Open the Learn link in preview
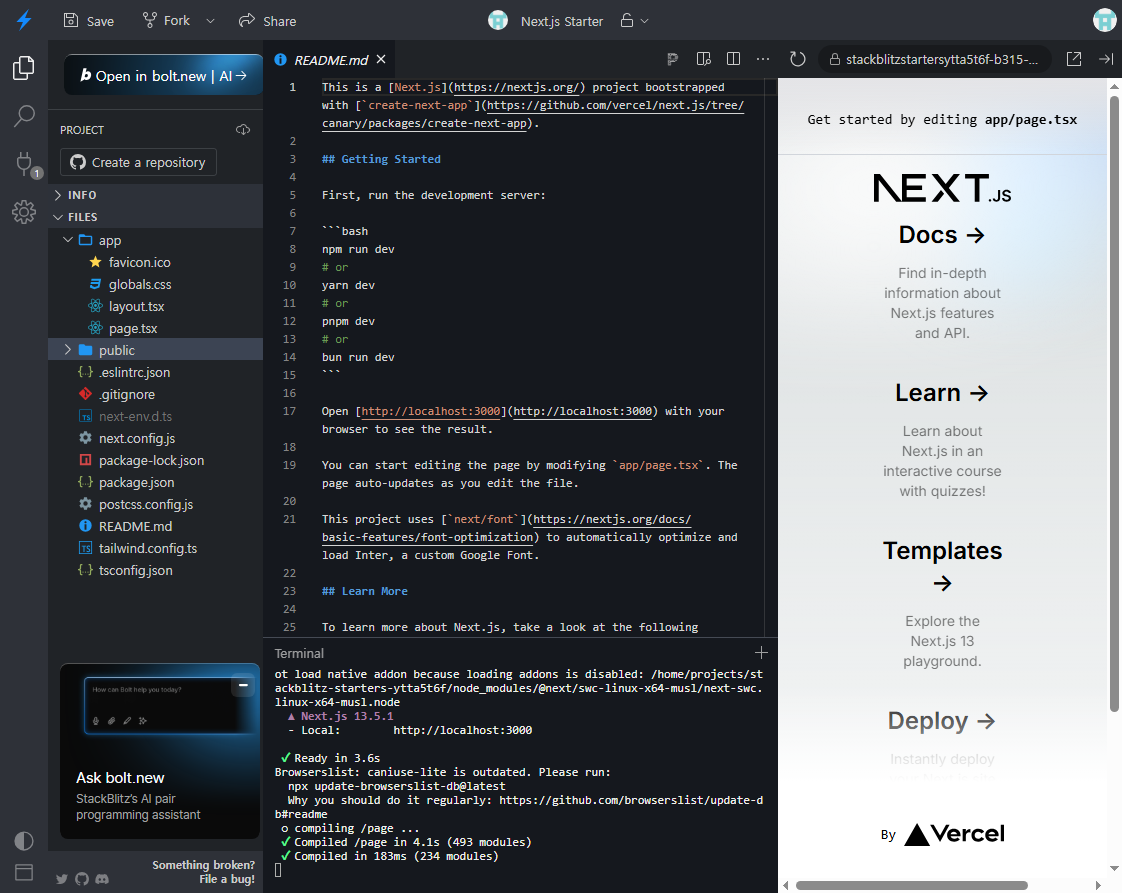The height and width of the screenshot is (893, 1122). (x=942, y=393)
